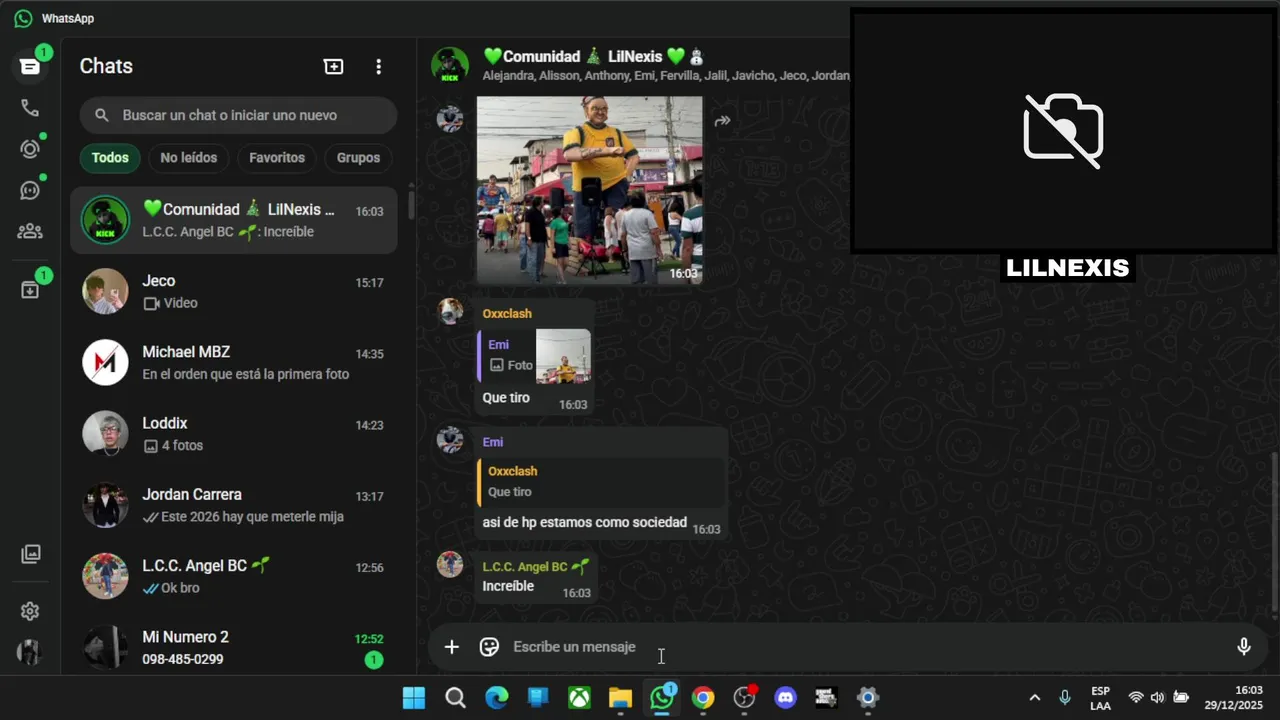
Task: Show hidden system tray icons
Action: pos(1035,698)
